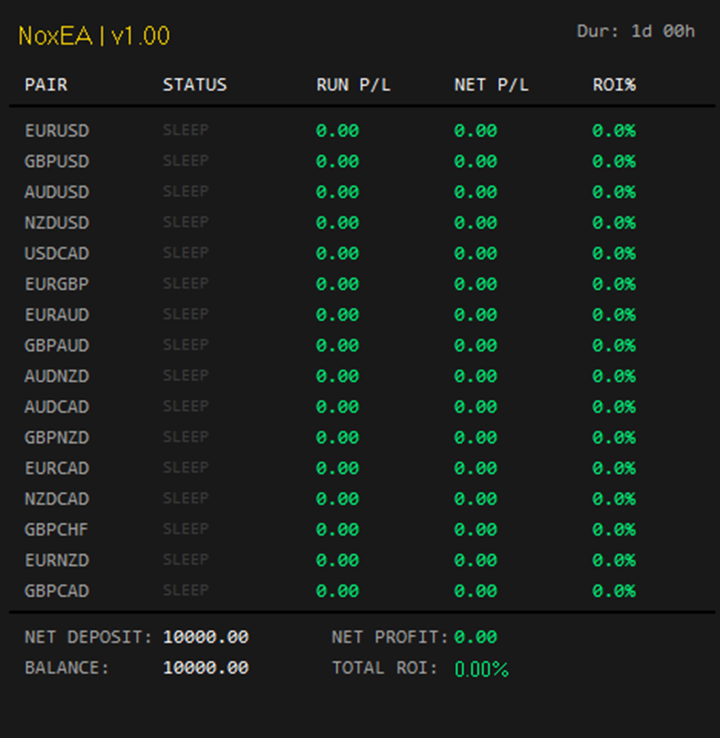720x738 pixels.
Task: Select the EURUSD pair row label
Action: (57, 130)
